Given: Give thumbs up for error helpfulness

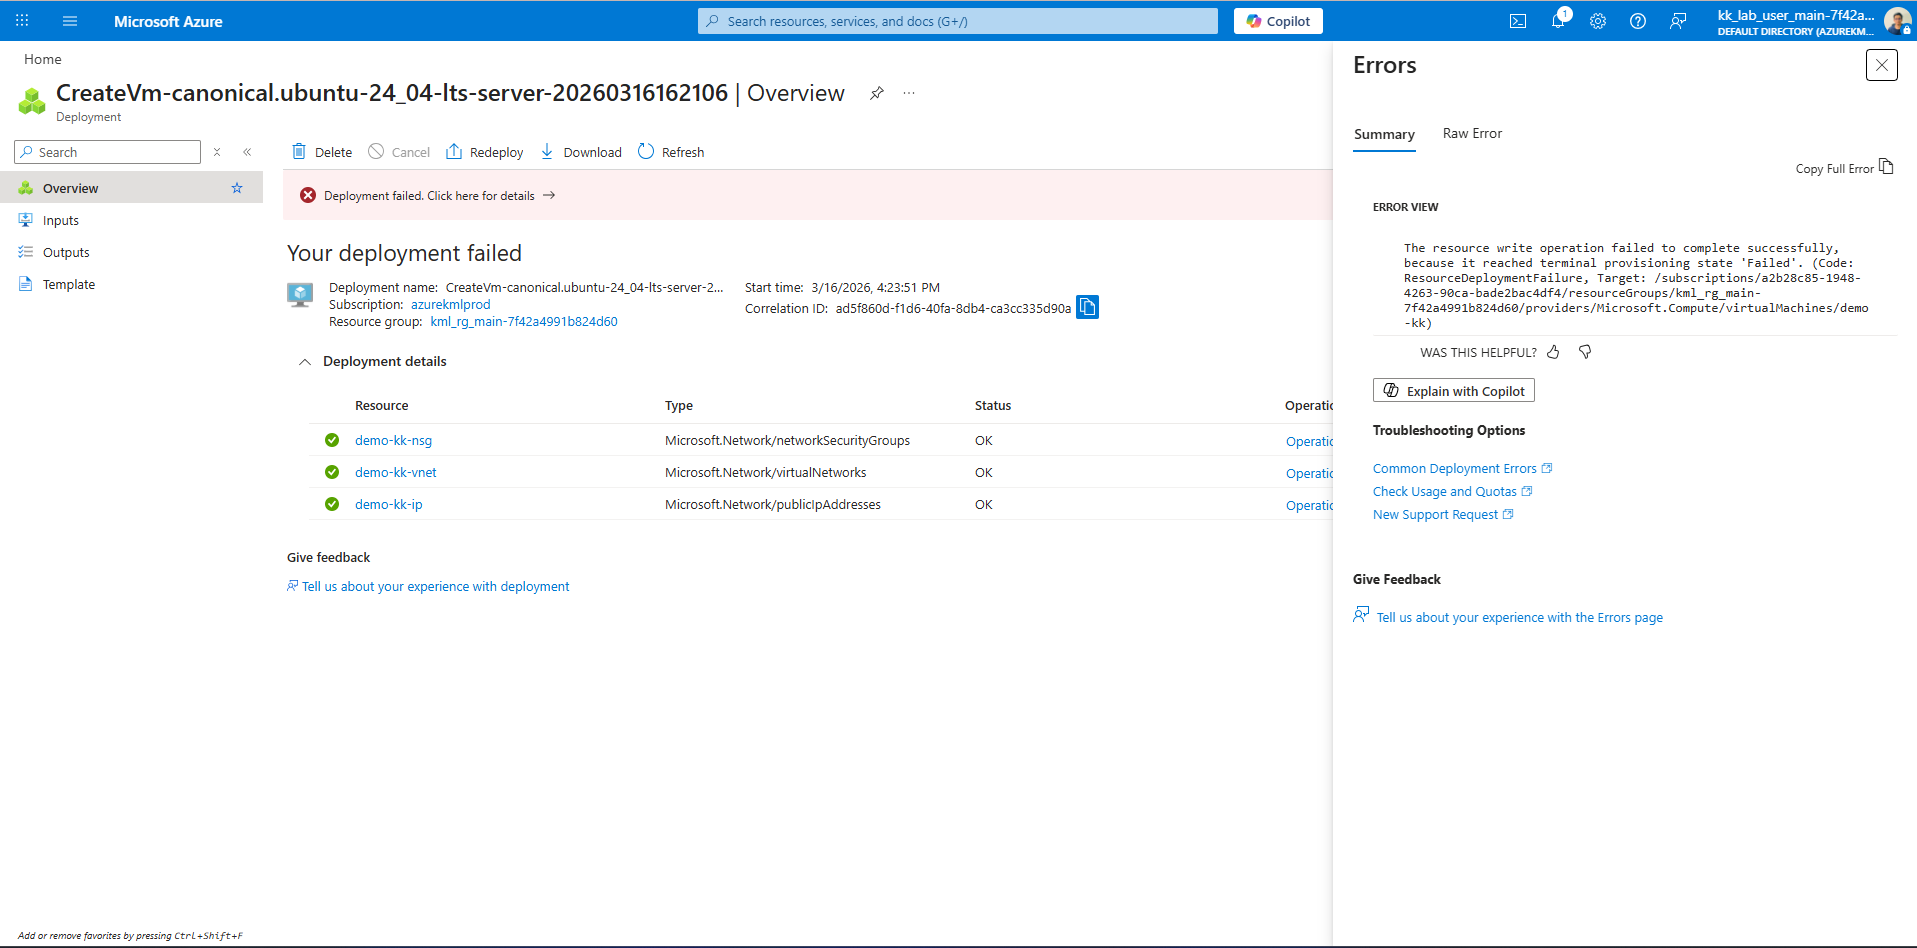Looking at the screenshot, I should point(1553,352).
